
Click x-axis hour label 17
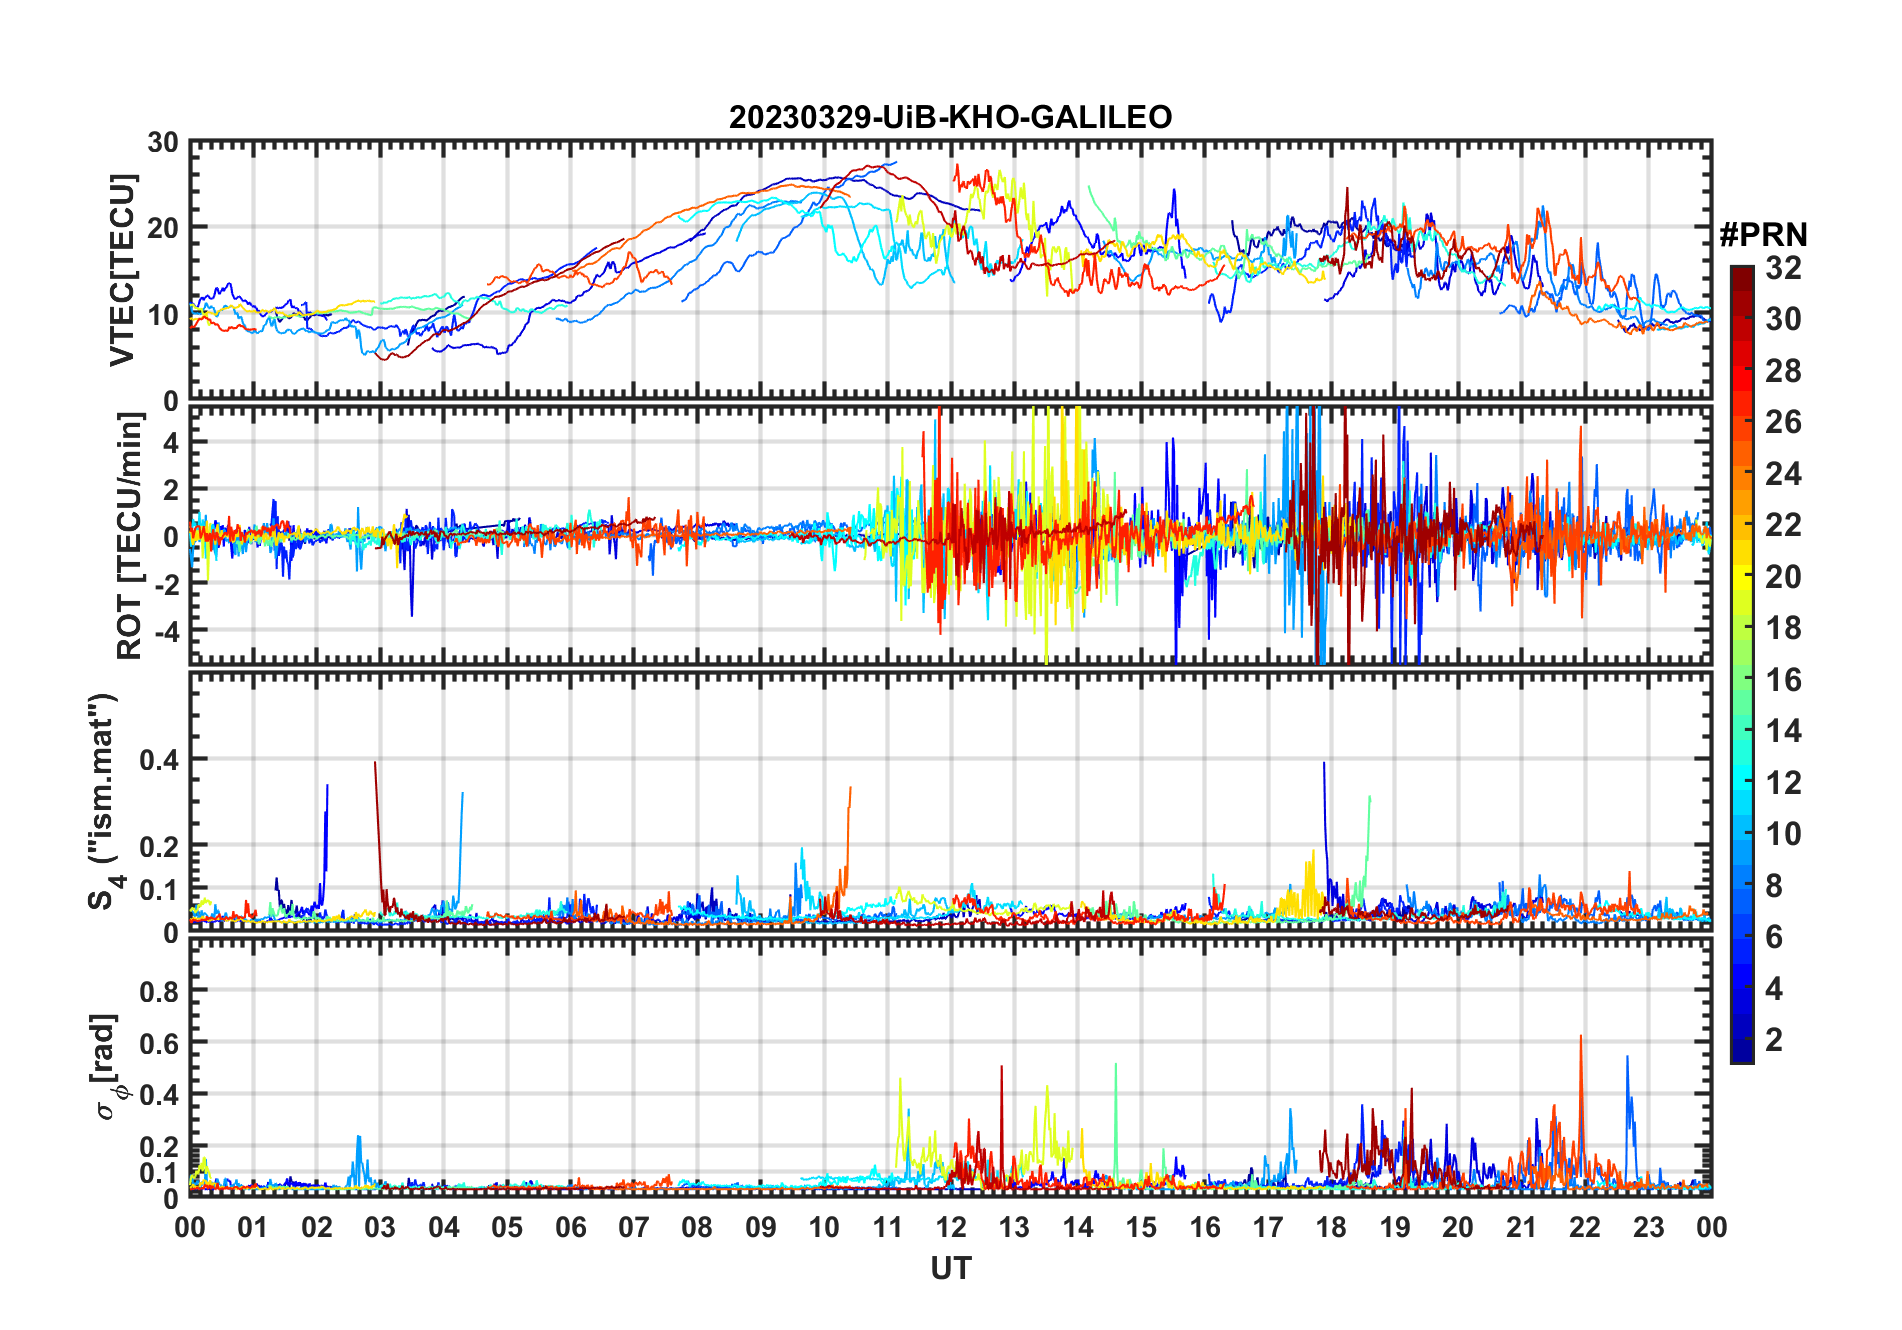coord(1268,1228)
